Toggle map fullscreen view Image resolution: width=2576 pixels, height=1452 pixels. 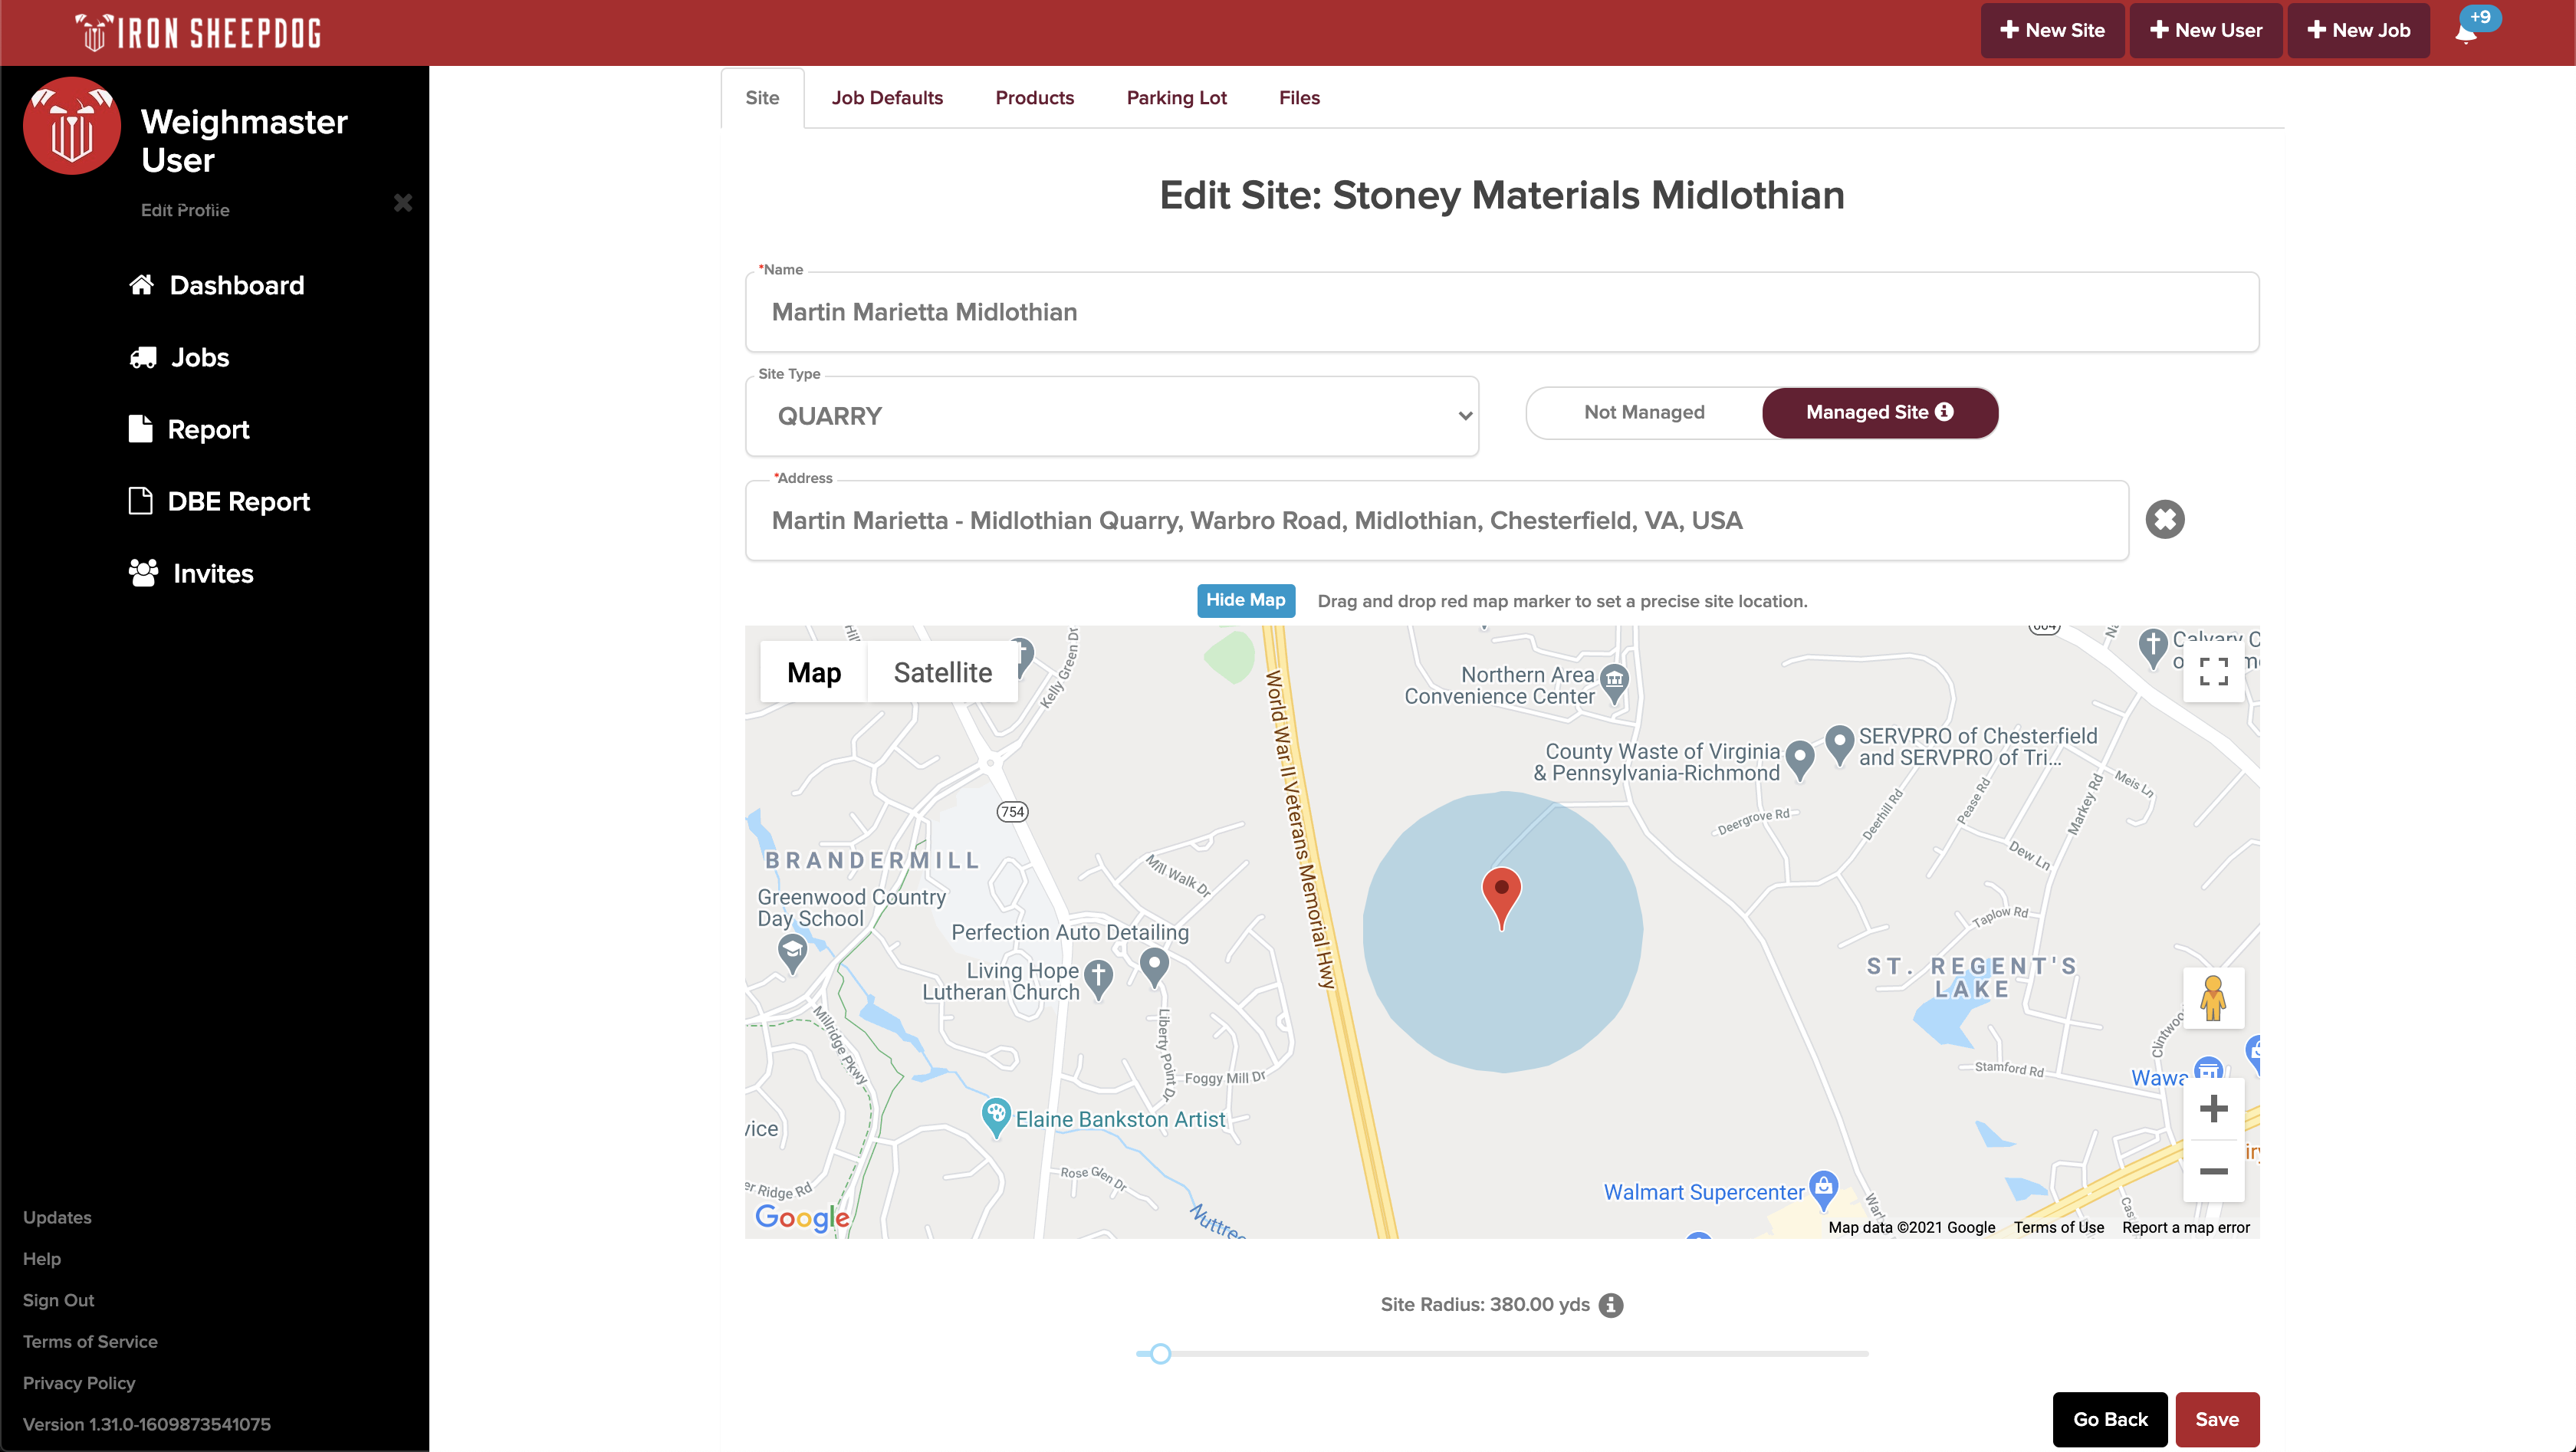click(x=2213, y=672)
